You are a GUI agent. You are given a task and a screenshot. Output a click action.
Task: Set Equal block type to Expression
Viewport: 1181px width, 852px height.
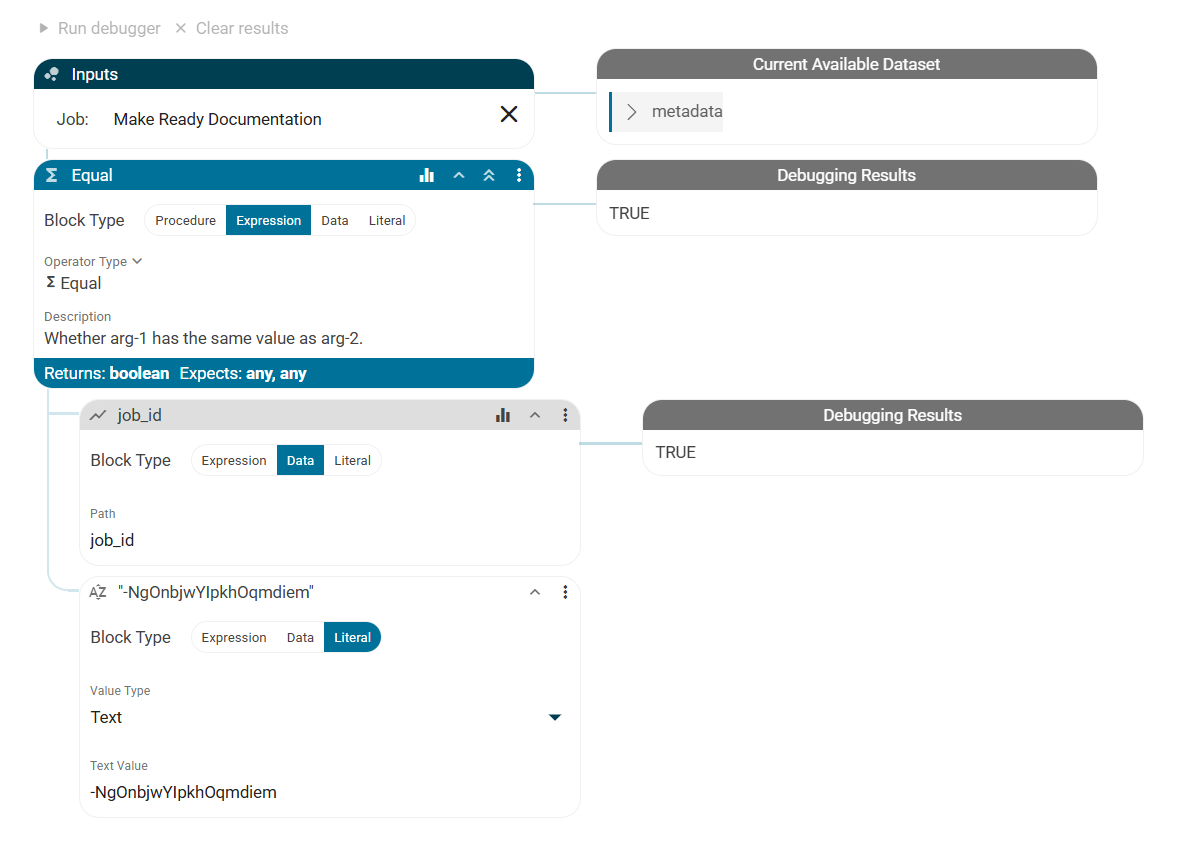(x=268, y=220)
